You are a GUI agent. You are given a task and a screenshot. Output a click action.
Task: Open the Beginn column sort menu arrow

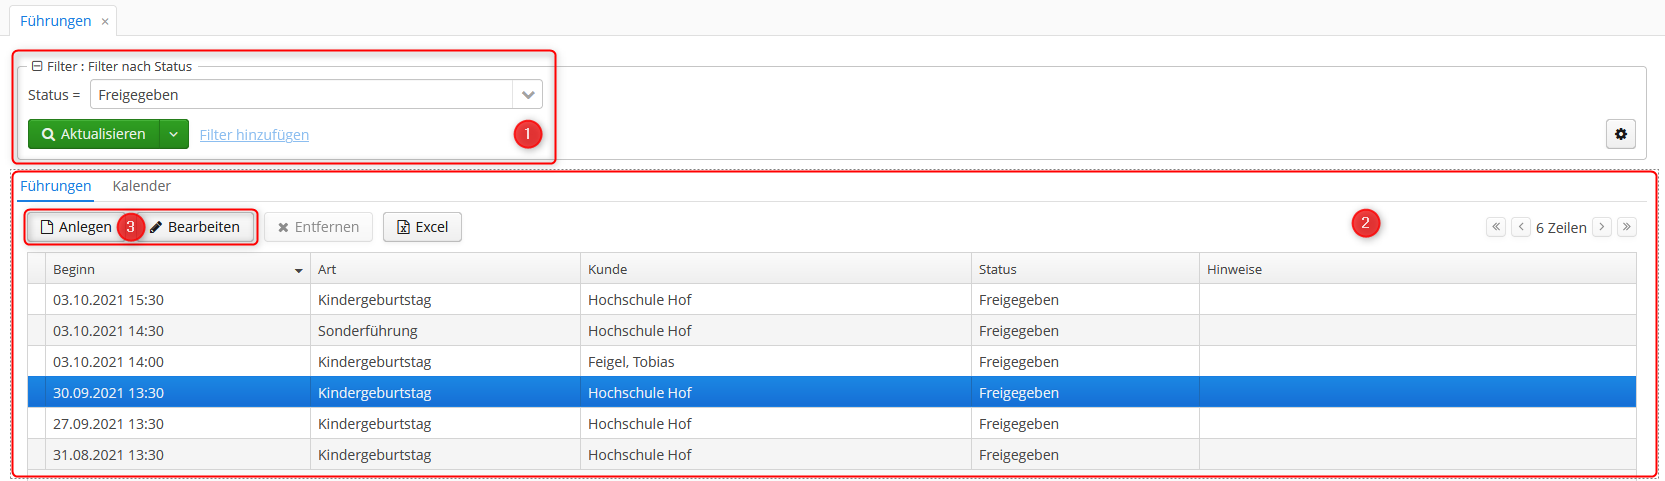click(x=298, y=270)
